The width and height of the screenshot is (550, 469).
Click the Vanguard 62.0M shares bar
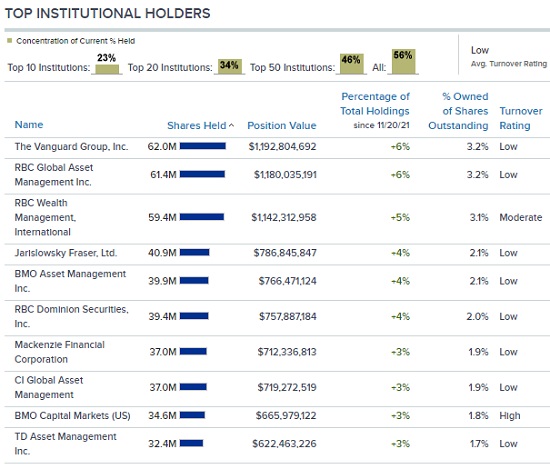click(x=203, y=146)
